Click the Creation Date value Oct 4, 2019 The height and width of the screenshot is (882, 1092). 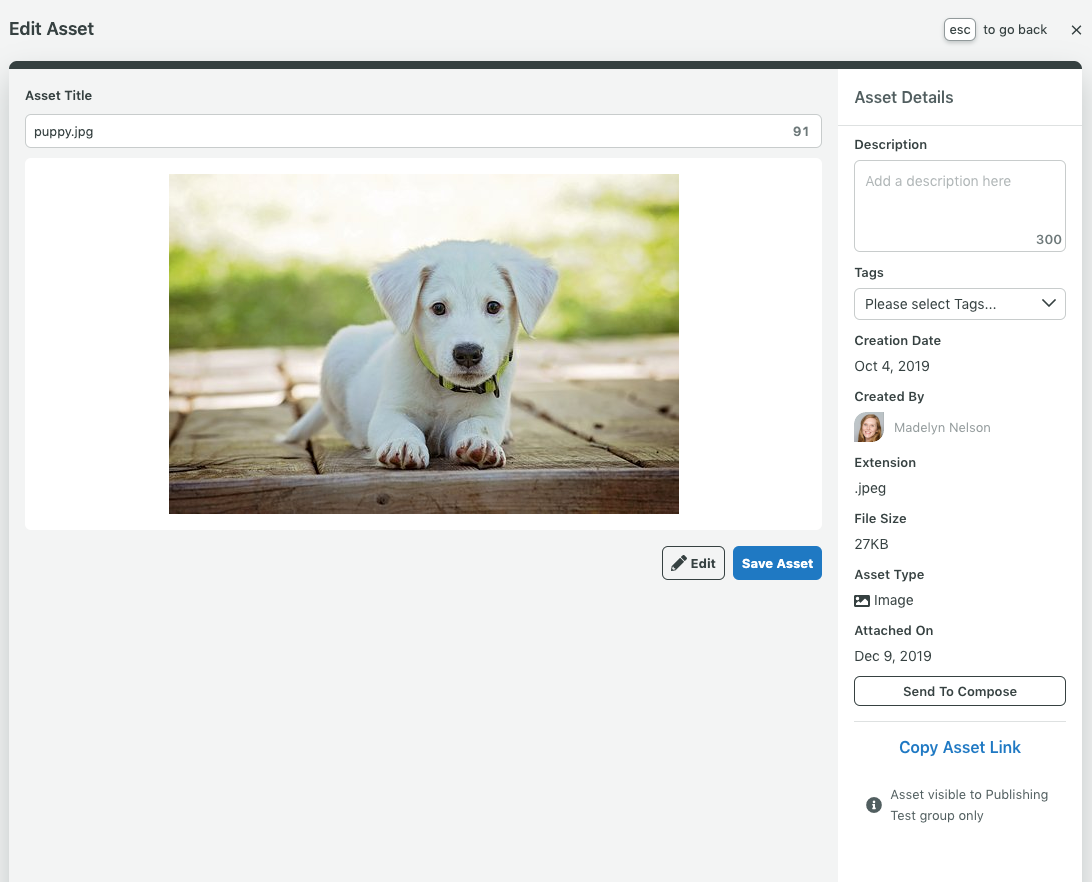coord(891,366)
